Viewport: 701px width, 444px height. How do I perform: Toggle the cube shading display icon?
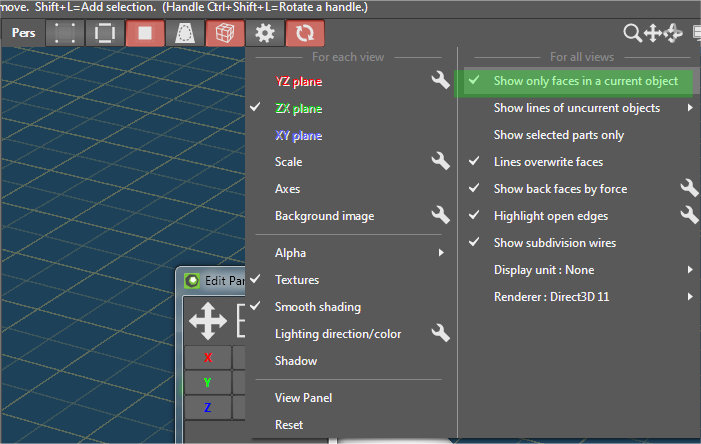(x=225, y=33)
